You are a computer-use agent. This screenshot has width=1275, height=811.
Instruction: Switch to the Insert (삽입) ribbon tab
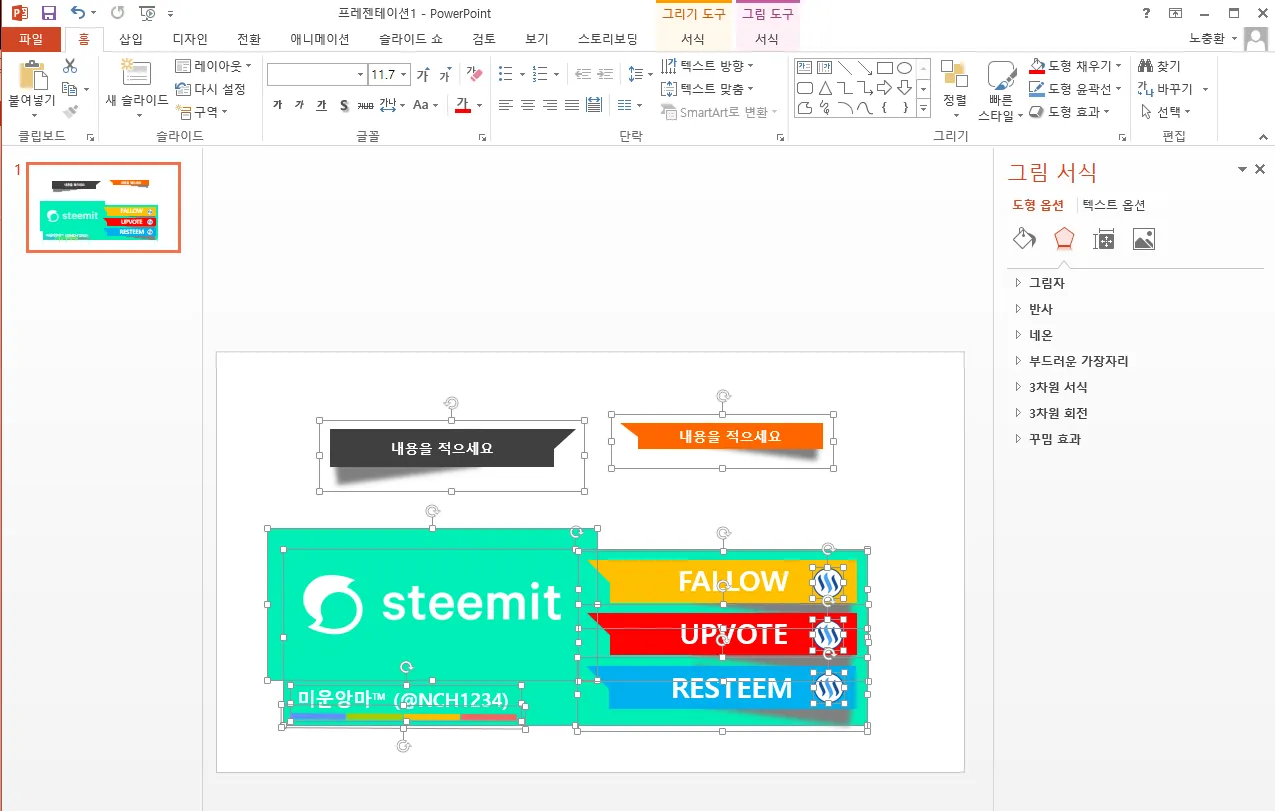tap(131, 37)
